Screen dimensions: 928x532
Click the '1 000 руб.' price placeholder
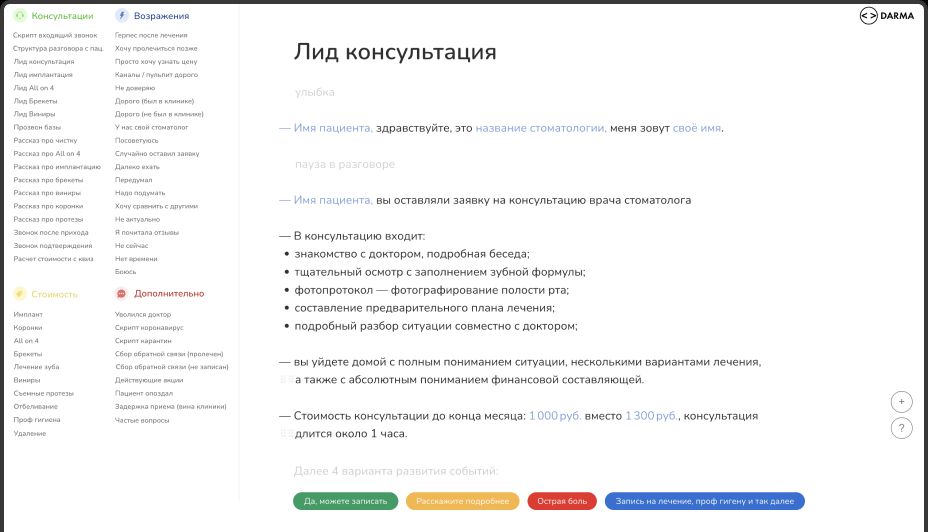tap(554, 416)
